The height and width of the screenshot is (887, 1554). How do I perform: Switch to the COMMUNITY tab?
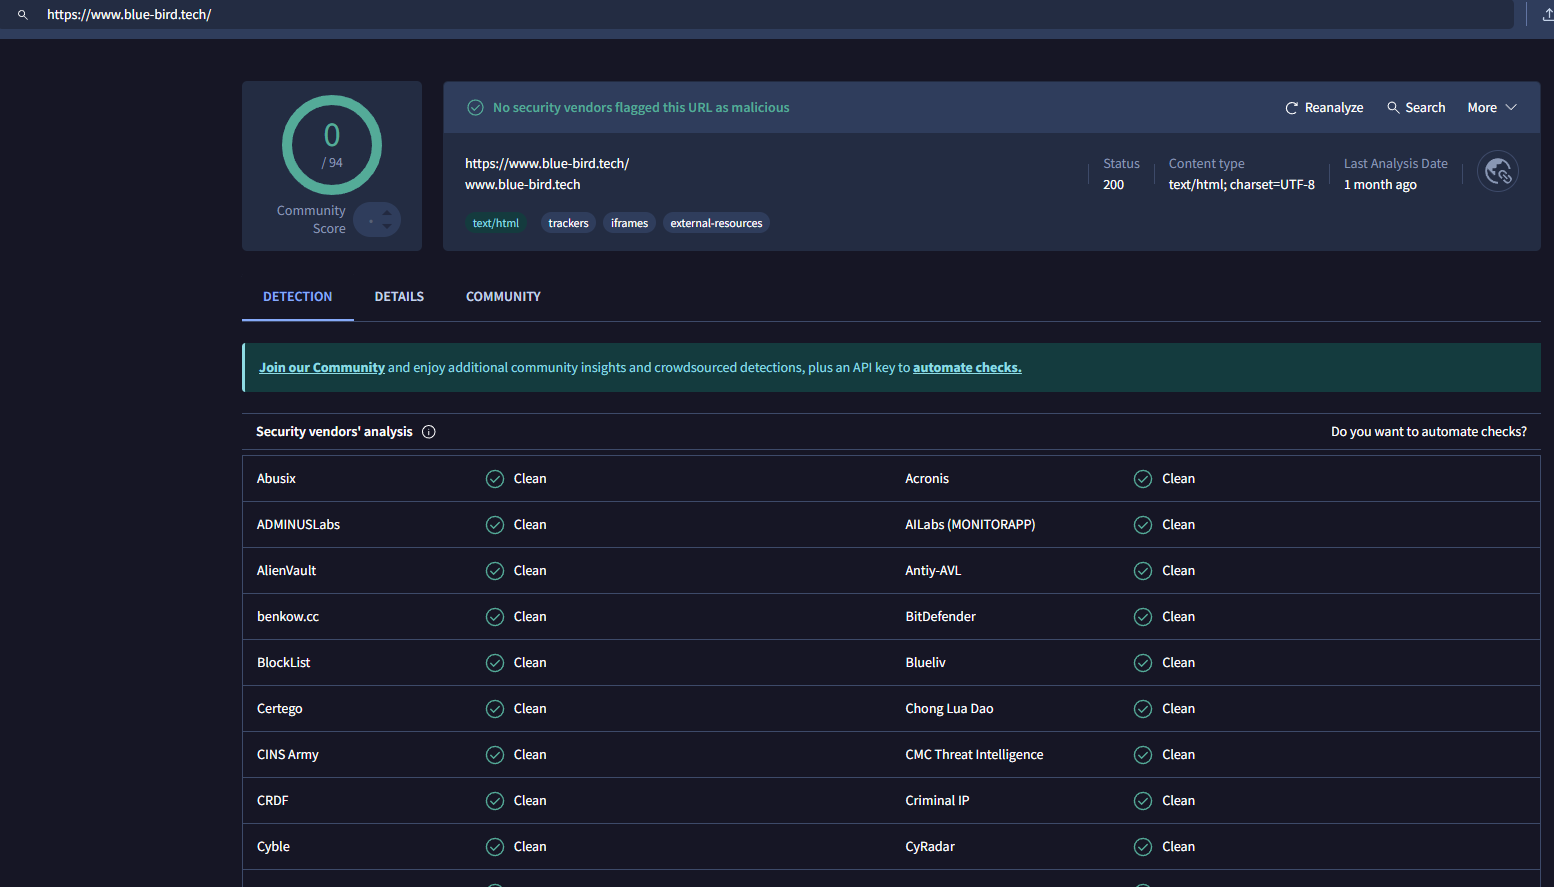pos(503,297)
